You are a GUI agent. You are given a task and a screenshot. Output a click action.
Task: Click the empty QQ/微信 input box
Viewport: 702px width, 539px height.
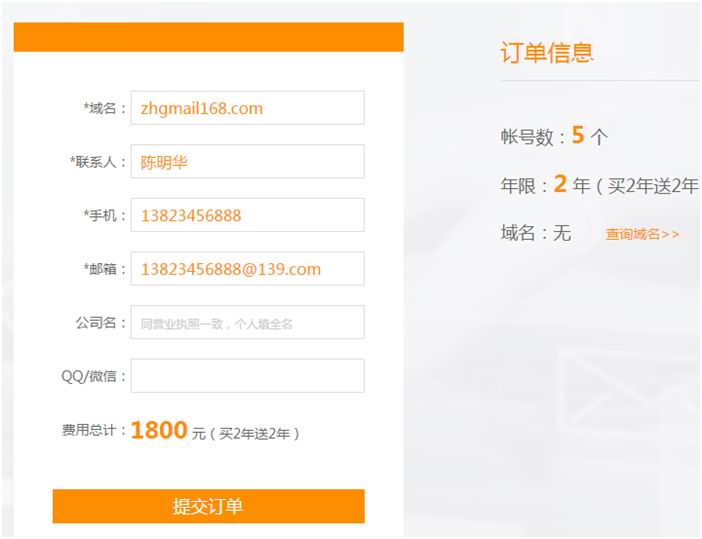[247, 376]
